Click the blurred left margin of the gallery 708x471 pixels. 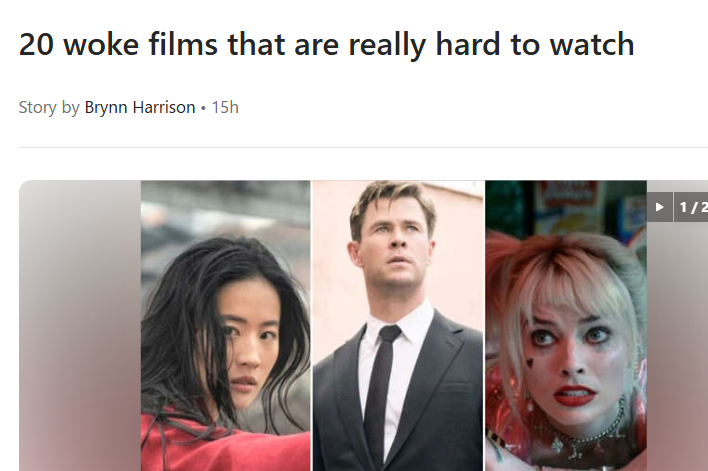click(80, 326)
